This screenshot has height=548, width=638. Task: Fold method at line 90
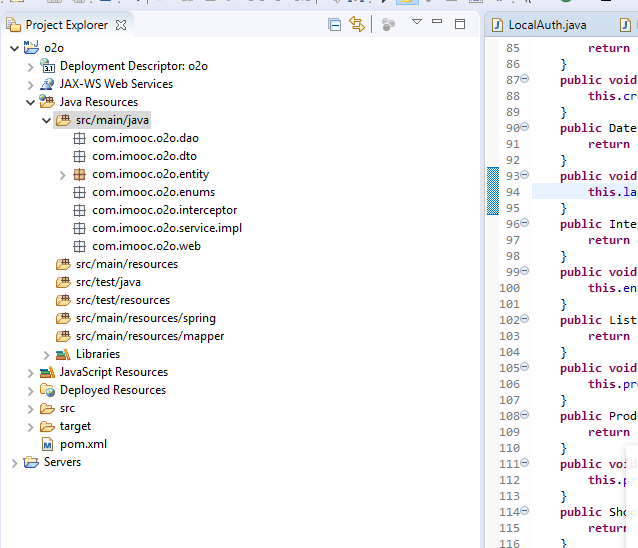pyautogui.click(x=525, y=127)
